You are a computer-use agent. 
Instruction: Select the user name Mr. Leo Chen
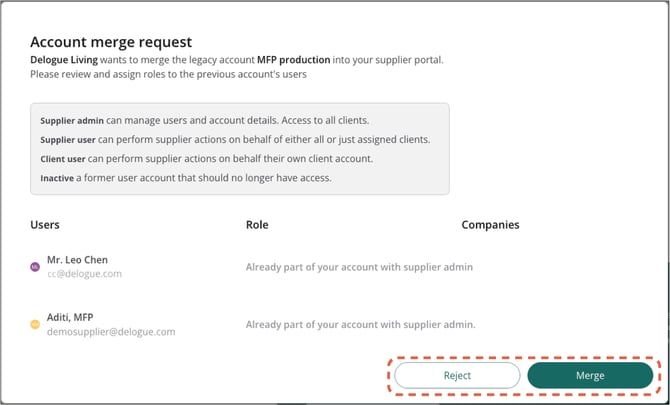[78, 260]
